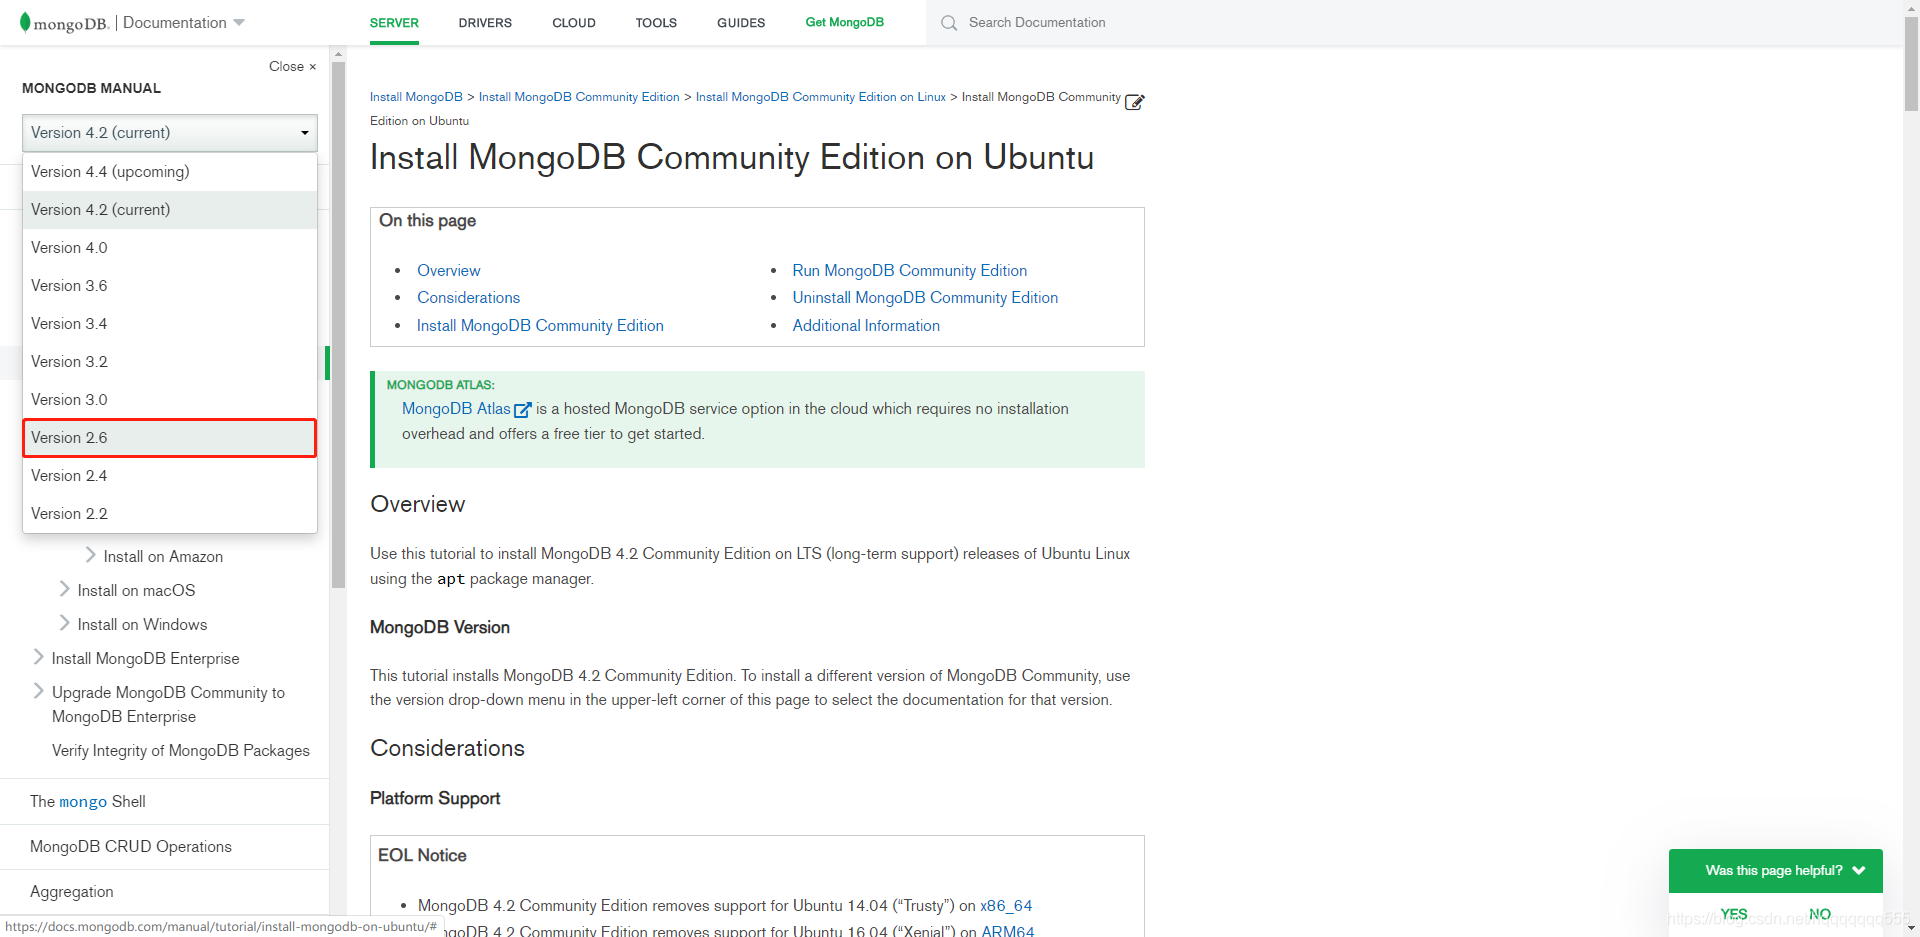Viewport: 1920px width, 937px height.
Task: Select Version 3.6
Action: 170,286
